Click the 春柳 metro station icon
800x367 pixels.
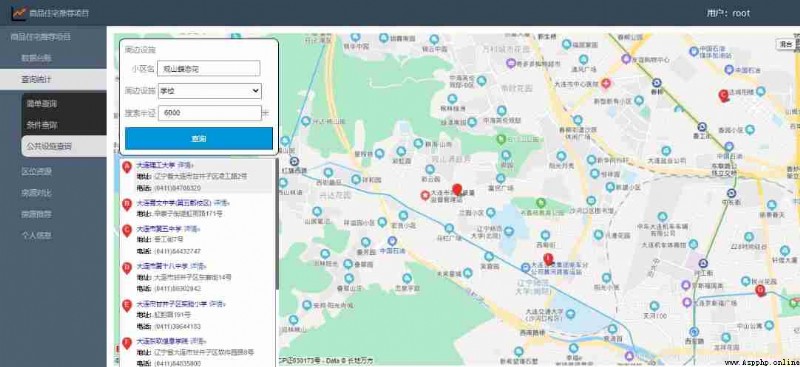point(657,82)
